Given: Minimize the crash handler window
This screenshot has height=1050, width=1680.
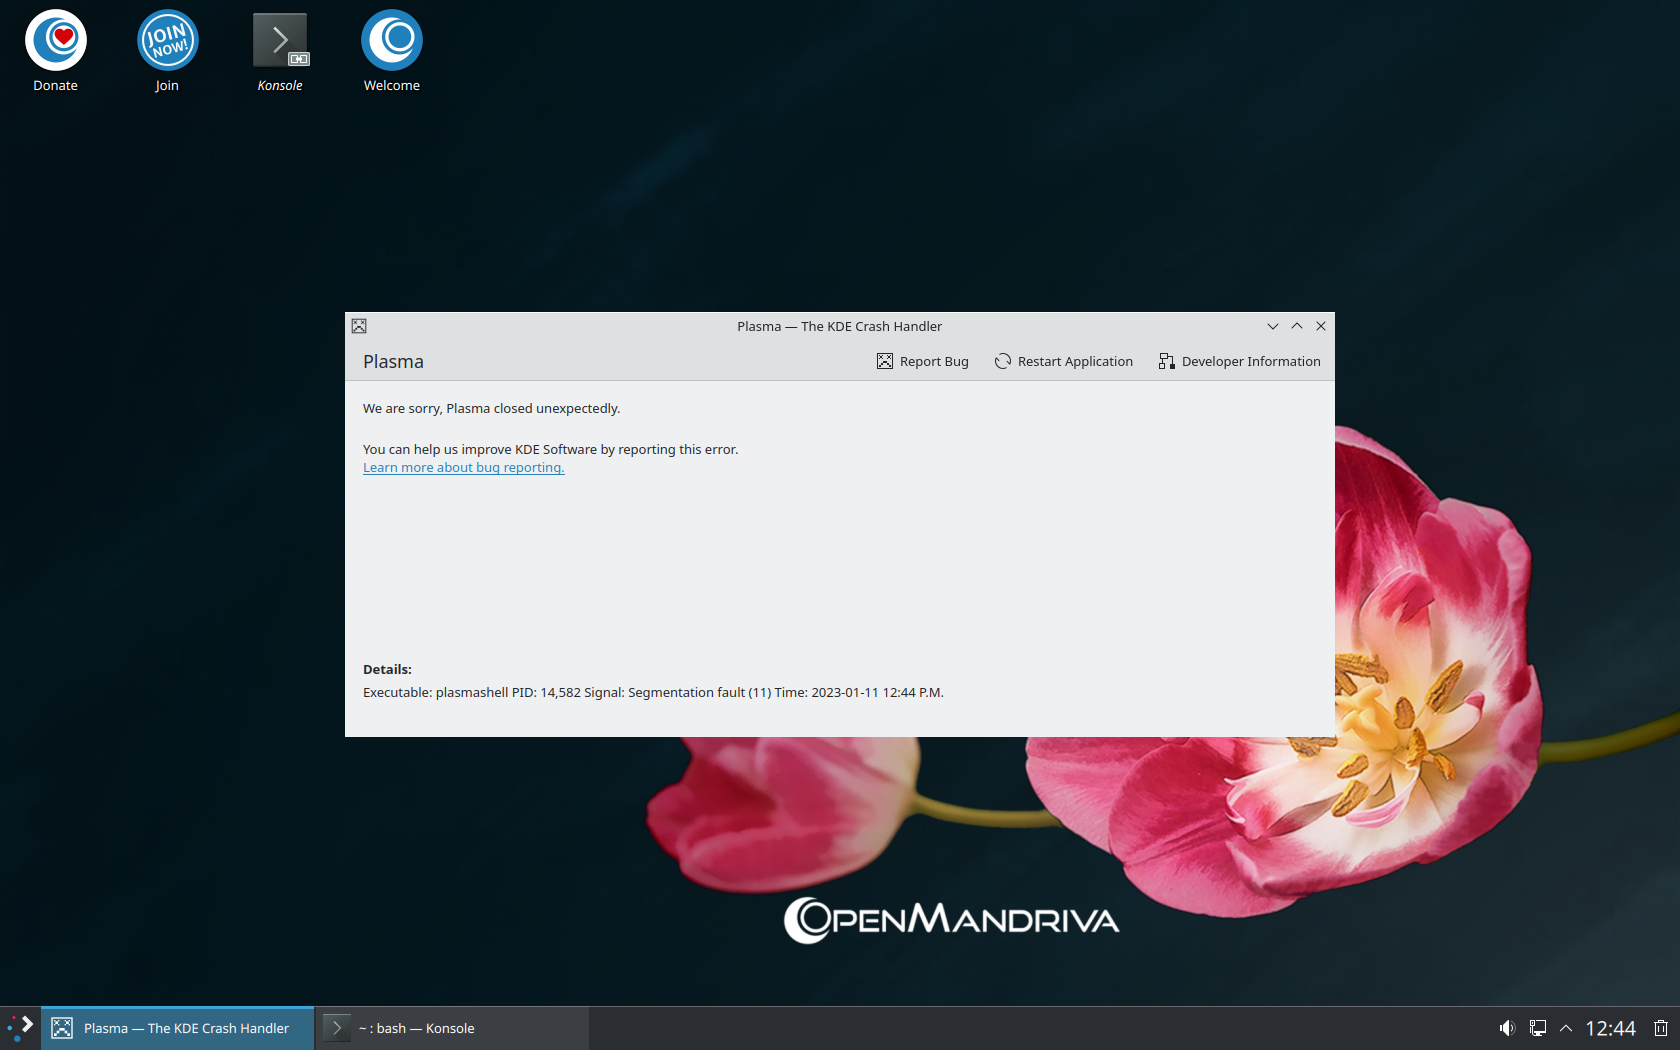Looking at the screenshot, I should pos(1273,326).
